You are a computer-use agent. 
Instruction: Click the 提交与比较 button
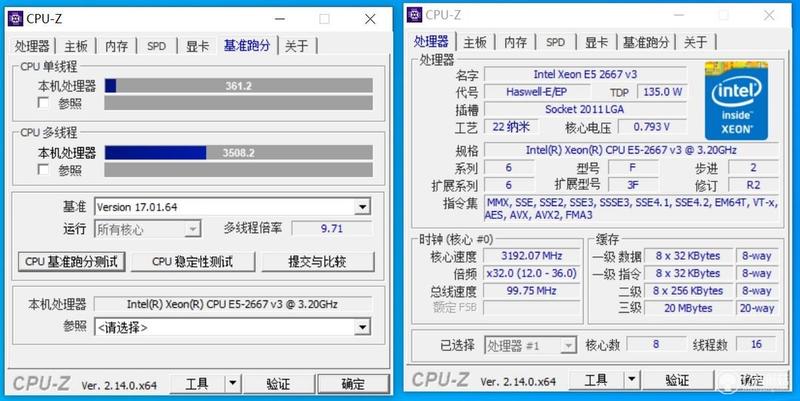tap(317, 262)
